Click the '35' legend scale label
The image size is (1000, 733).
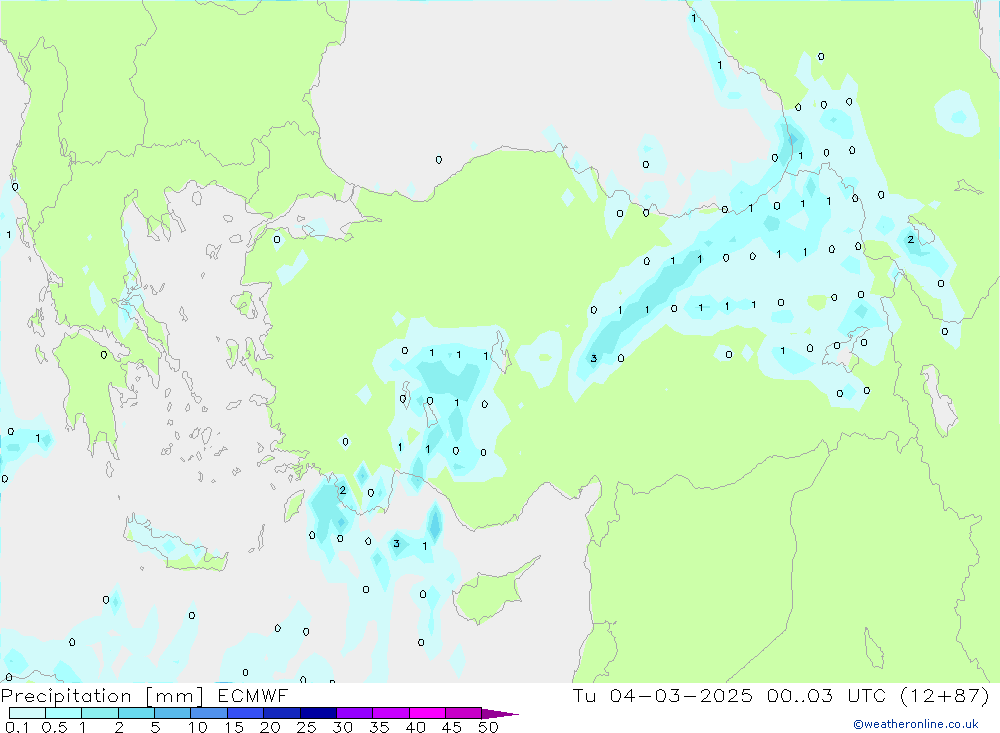(x=379, y=727)
